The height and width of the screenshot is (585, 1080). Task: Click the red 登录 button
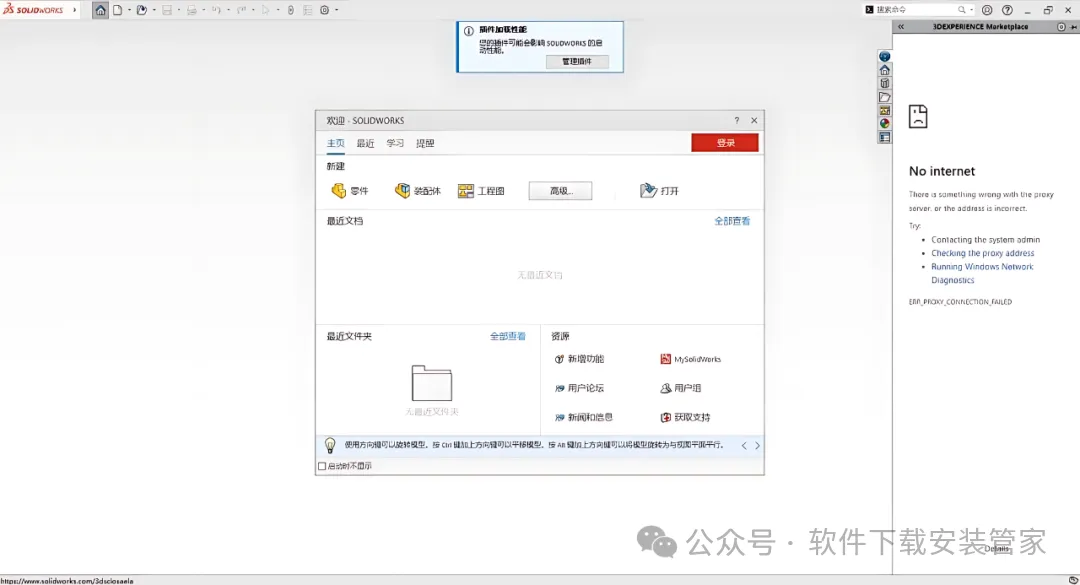click(x=725, y=143)
